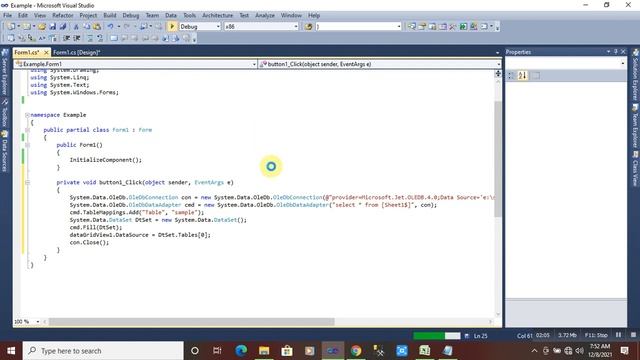Click the InitializeComponent(); code line
The height and width of the screenshot is (360, 640).
pyautogui.click(x=106, y=160)
